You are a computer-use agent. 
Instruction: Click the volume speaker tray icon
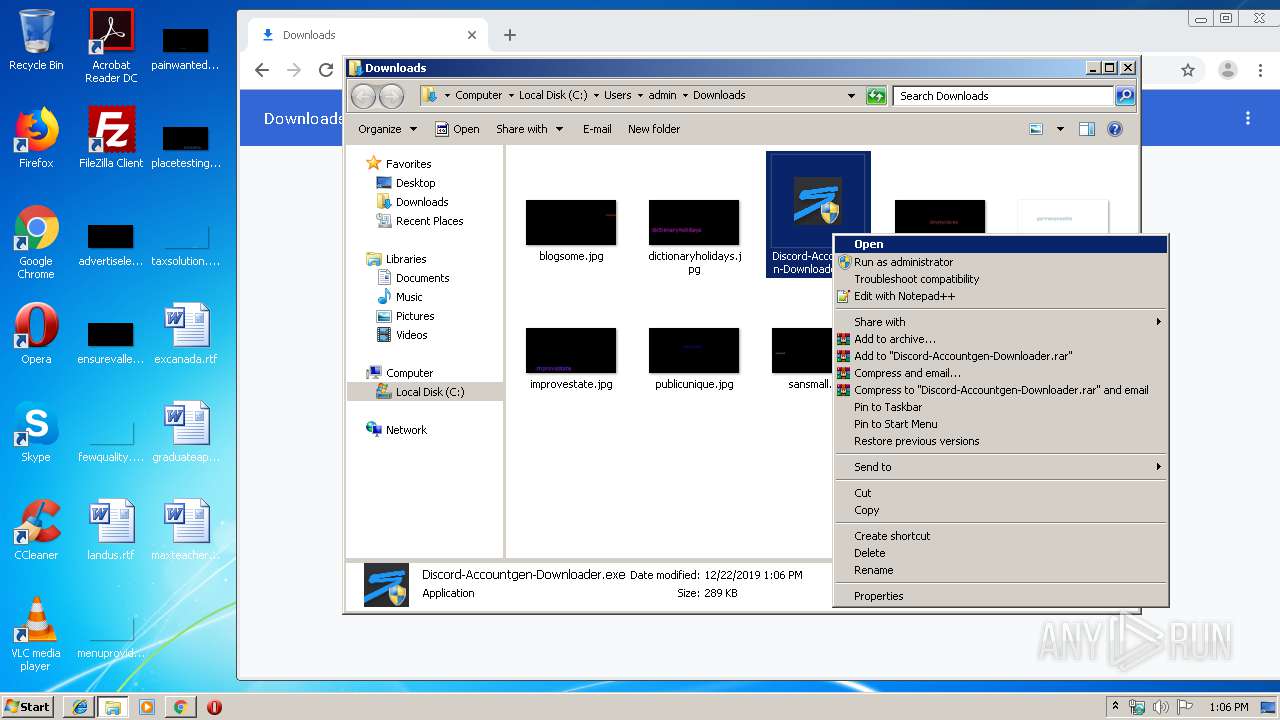click(1162, 707)
